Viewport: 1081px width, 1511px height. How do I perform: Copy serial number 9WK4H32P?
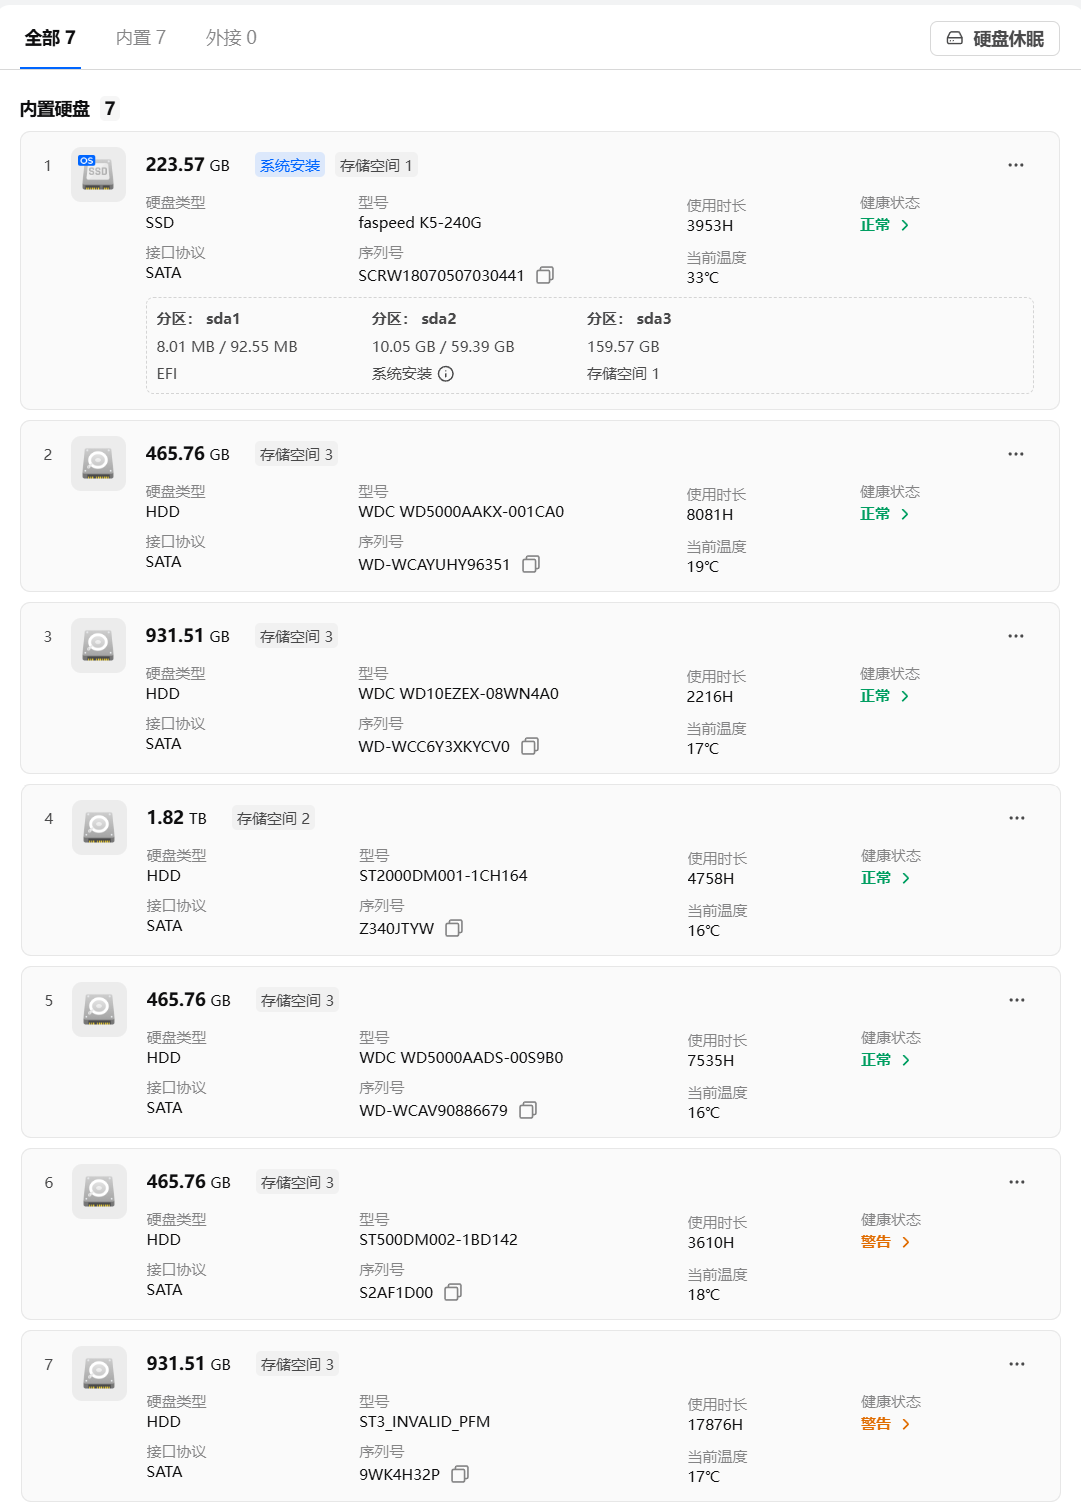click(x=460, y=1474)
